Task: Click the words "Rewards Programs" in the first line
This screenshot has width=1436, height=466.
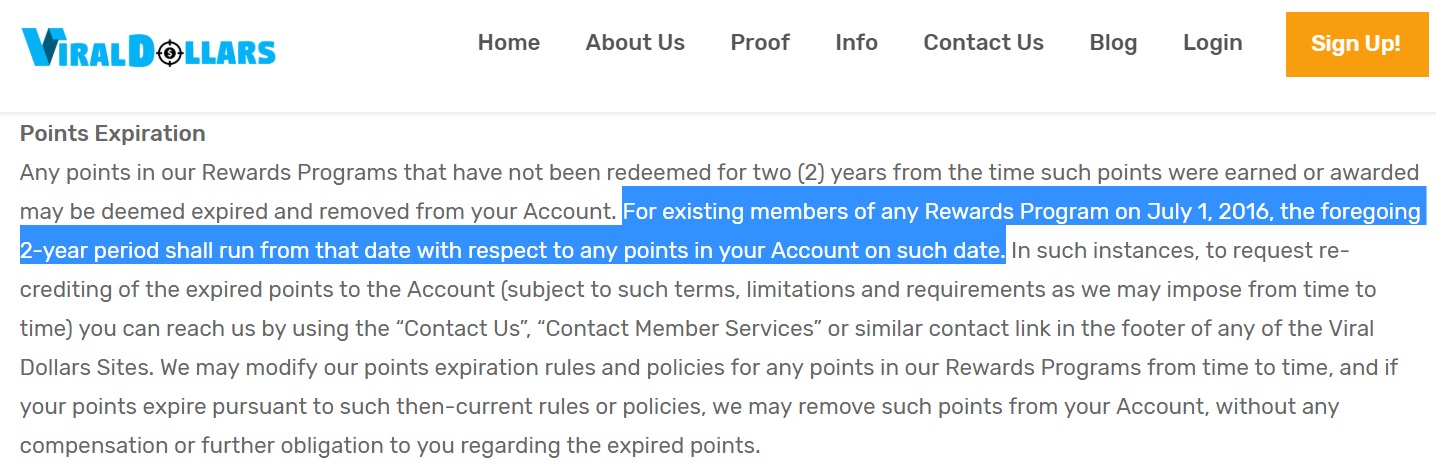Action: (300, 173)
